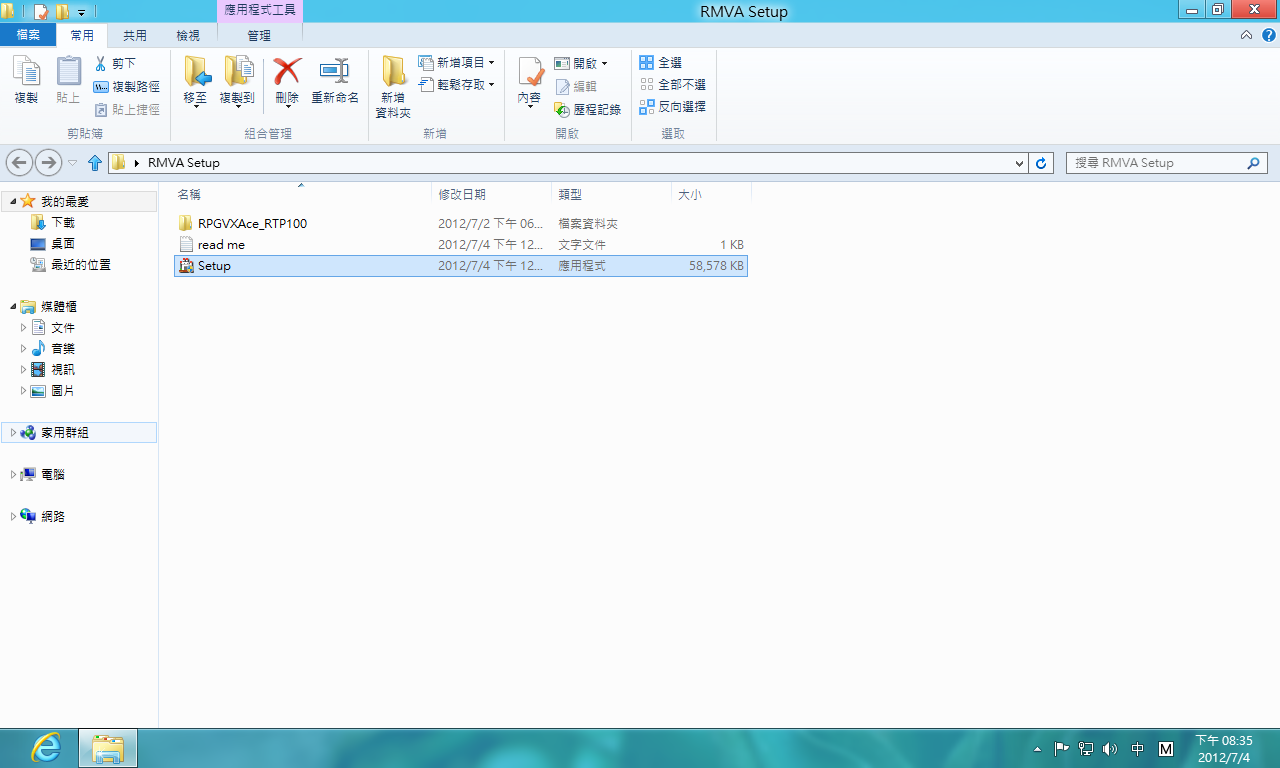Open the recent locations dropdown arrow
Screen dimensions: 1280x768
(72, 163)
